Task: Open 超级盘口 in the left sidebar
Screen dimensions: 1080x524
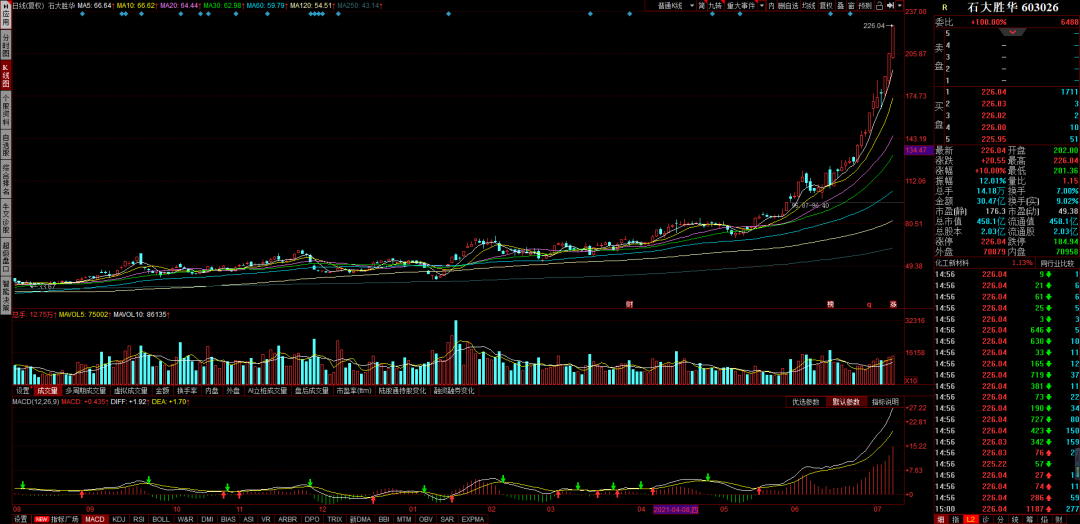Action: (6, 256)
